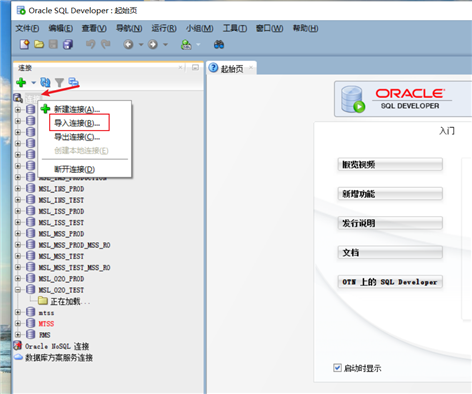The height and width of the screenshot is (394, 472).
Task: Close the 连接 panel with its x
Action: [x=181, y=68]
